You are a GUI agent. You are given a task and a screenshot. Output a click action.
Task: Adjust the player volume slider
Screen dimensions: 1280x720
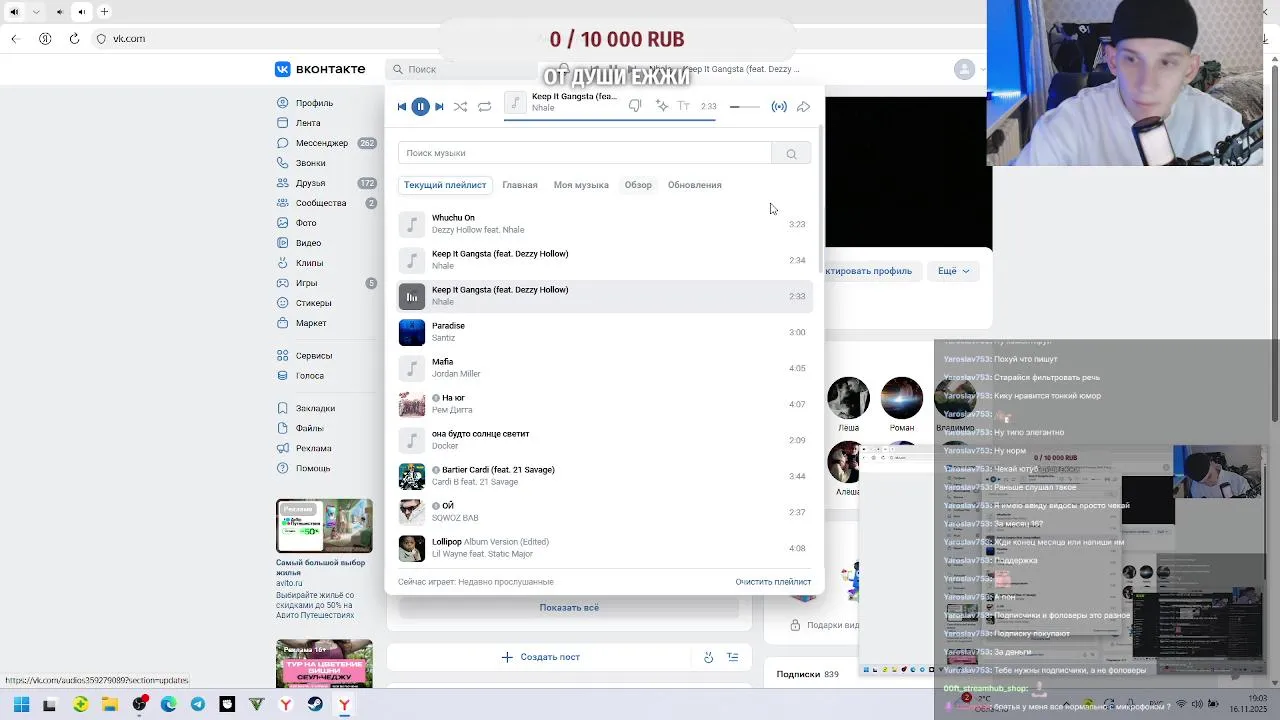coord(745,107)
